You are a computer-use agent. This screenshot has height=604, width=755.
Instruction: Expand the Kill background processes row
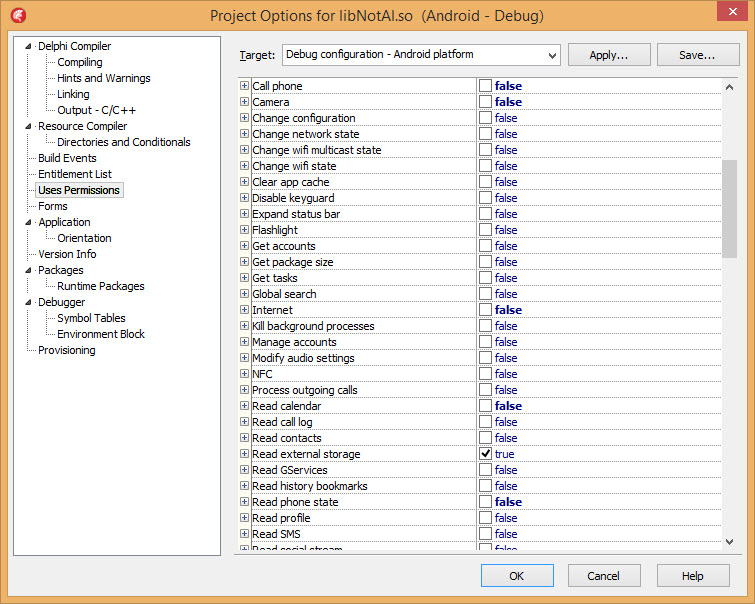(x=244, y=326)
